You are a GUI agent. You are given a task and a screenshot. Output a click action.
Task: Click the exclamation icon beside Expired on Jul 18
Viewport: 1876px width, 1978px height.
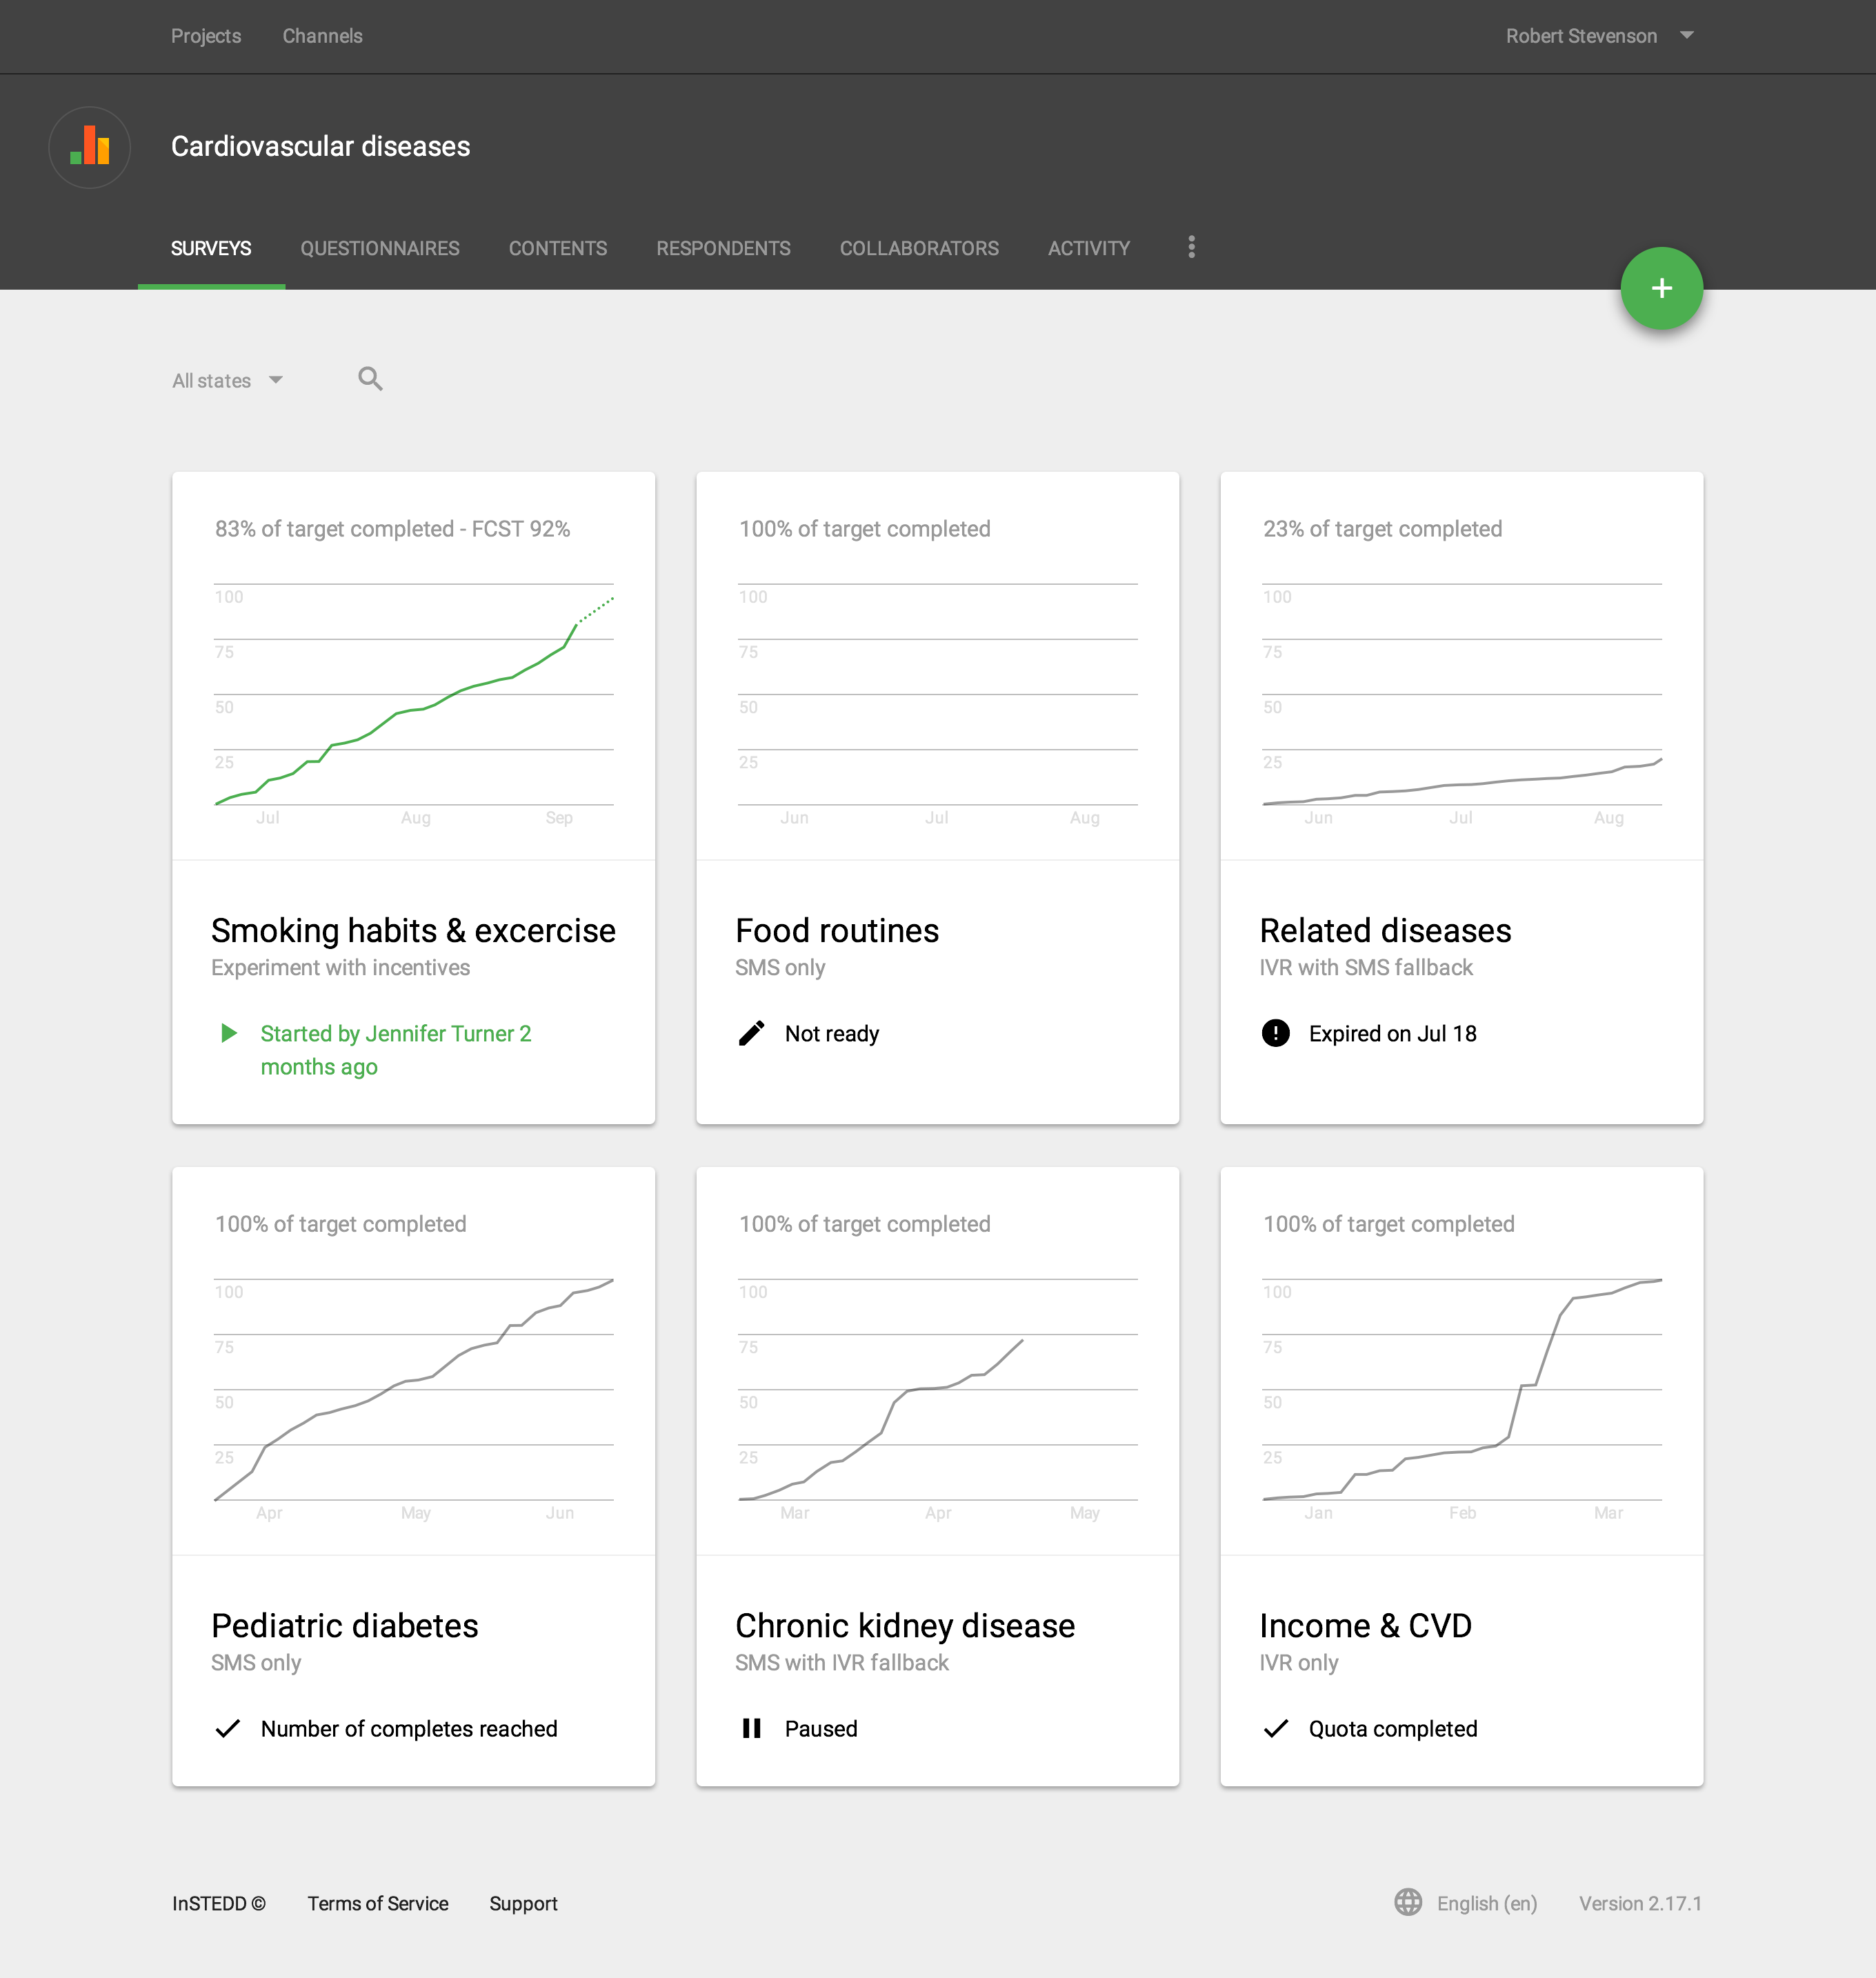[1275, 1032]
